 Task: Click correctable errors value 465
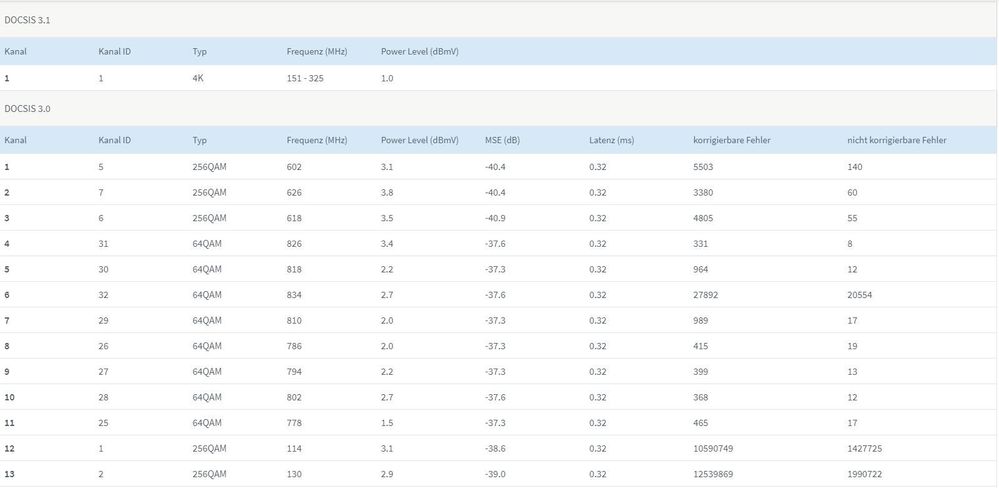pos(700,422)
